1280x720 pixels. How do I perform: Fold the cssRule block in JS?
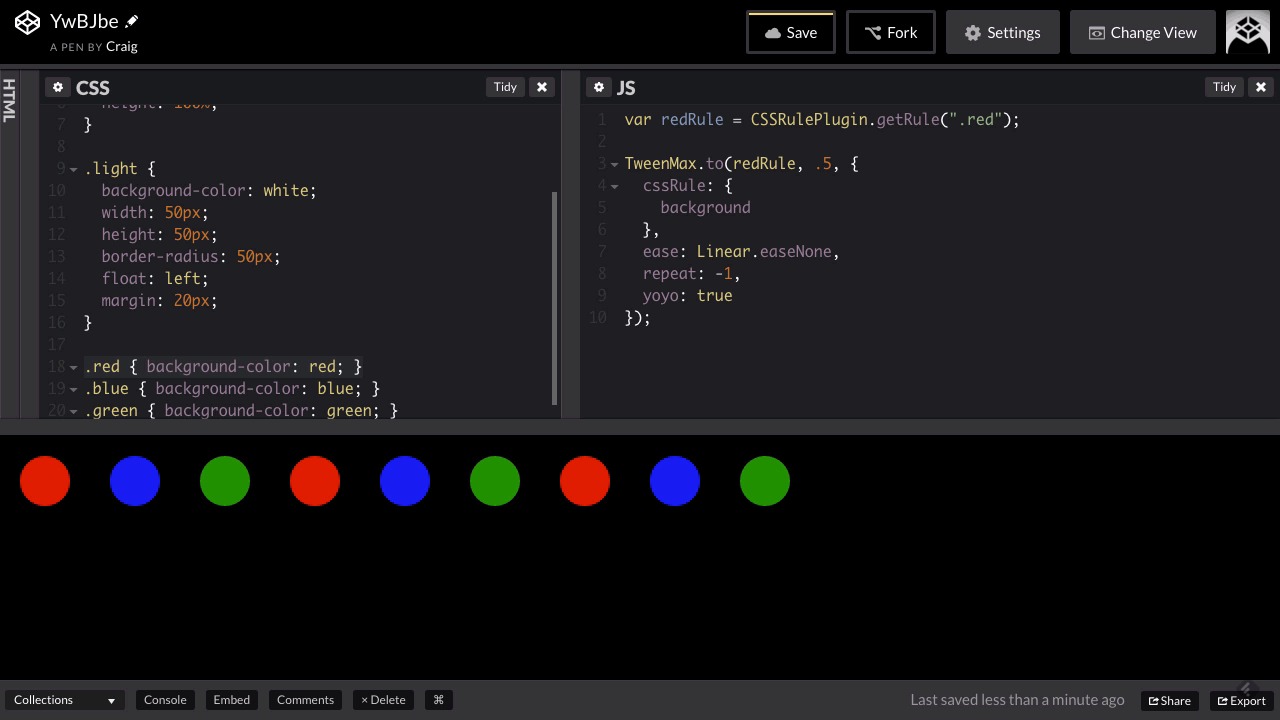[614, 186]
